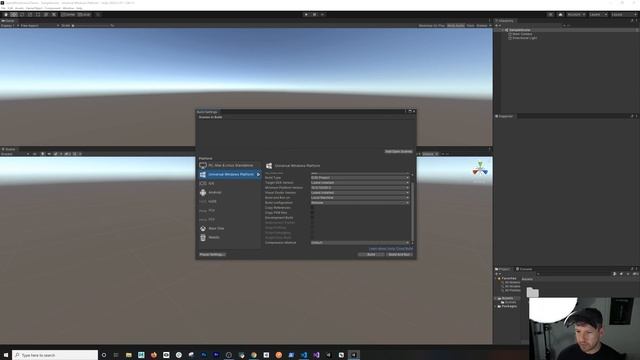Enable the Development Build checkbox
Image resolution: width=640 pixels, height=360 pixels.
[x=313, y=218]
